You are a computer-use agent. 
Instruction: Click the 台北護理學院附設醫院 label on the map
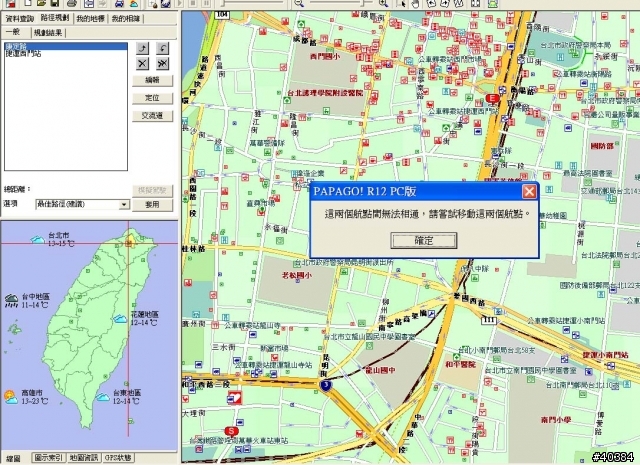(325, 93)
